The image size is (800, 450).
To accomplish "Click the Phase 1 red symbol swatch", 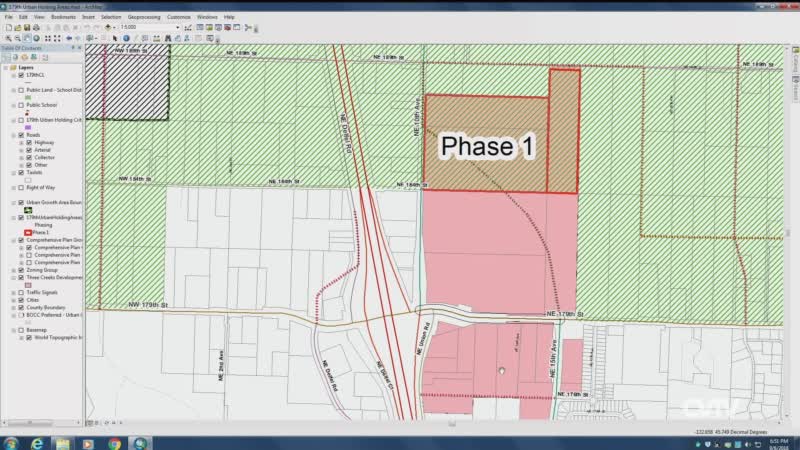I will click(27, 233).
